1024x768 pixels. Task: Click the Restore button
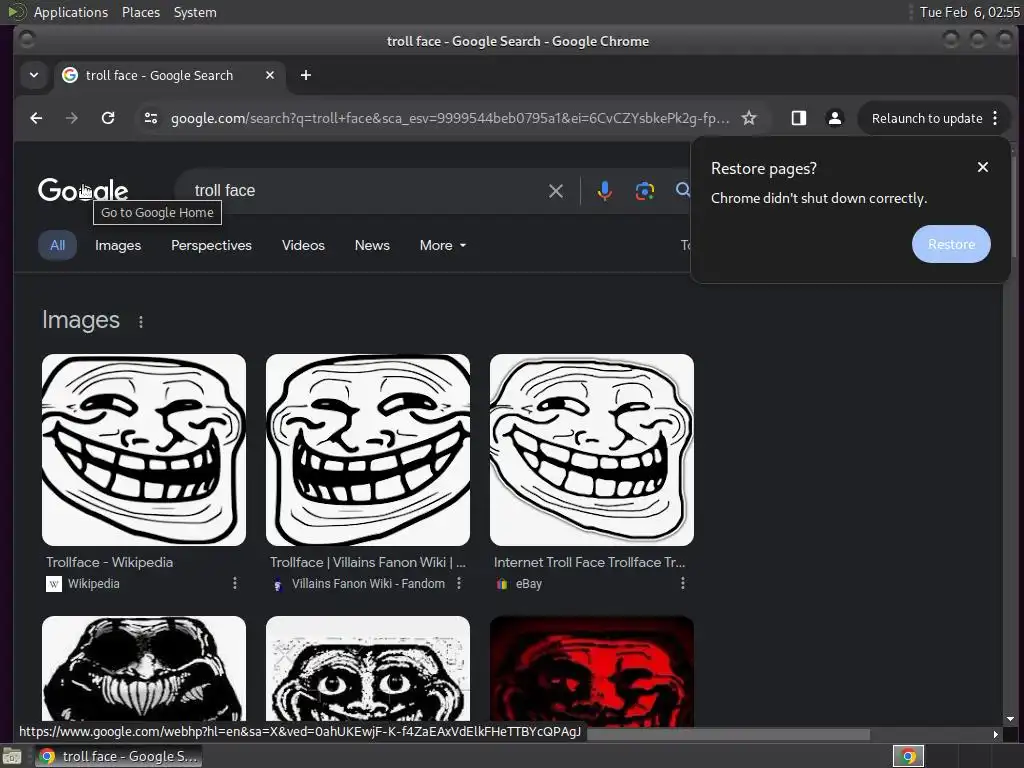coord(951,244)
